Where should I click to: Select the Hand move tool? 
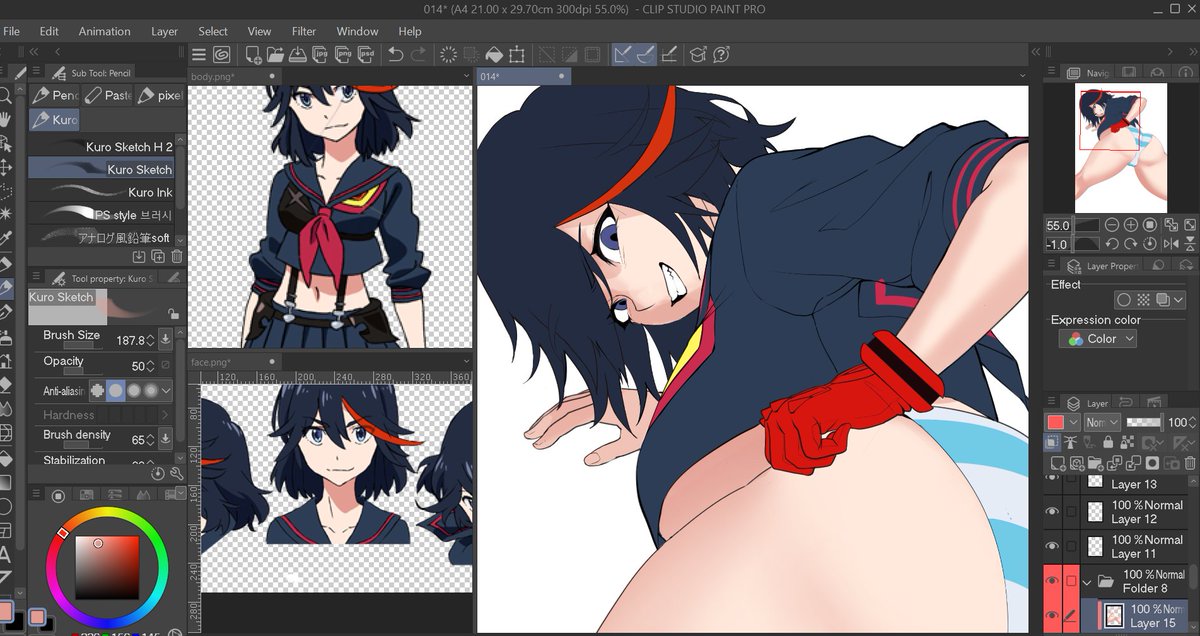(x=6, y=118)
